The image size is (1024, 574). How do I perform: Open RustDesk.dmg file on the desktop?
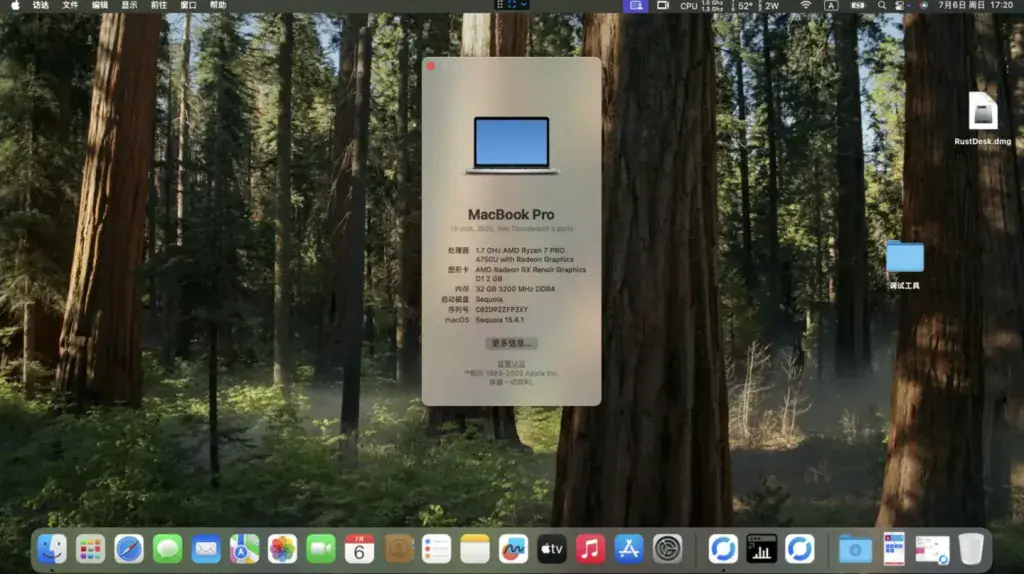point(982,118)
